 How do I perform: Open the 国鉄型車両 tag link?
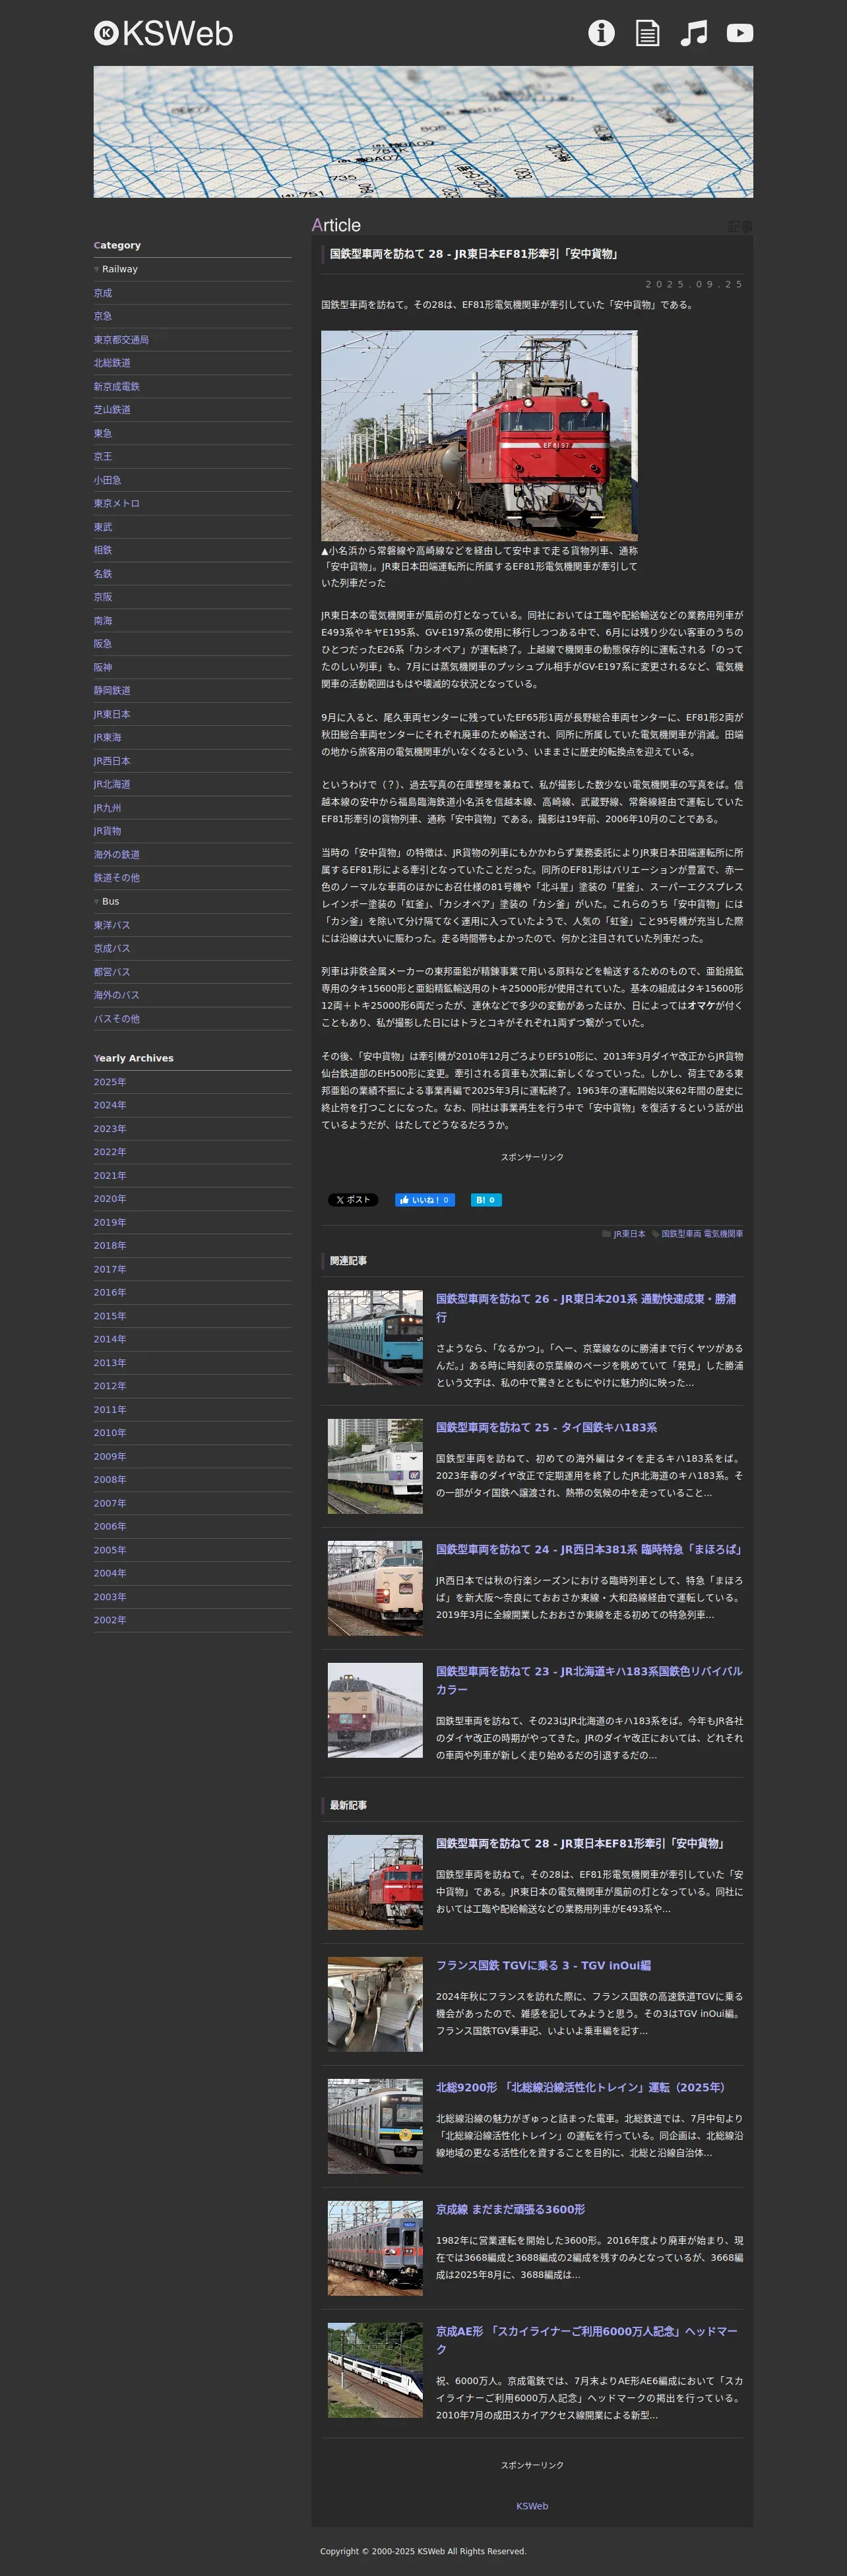click(x=680, y=1234)
